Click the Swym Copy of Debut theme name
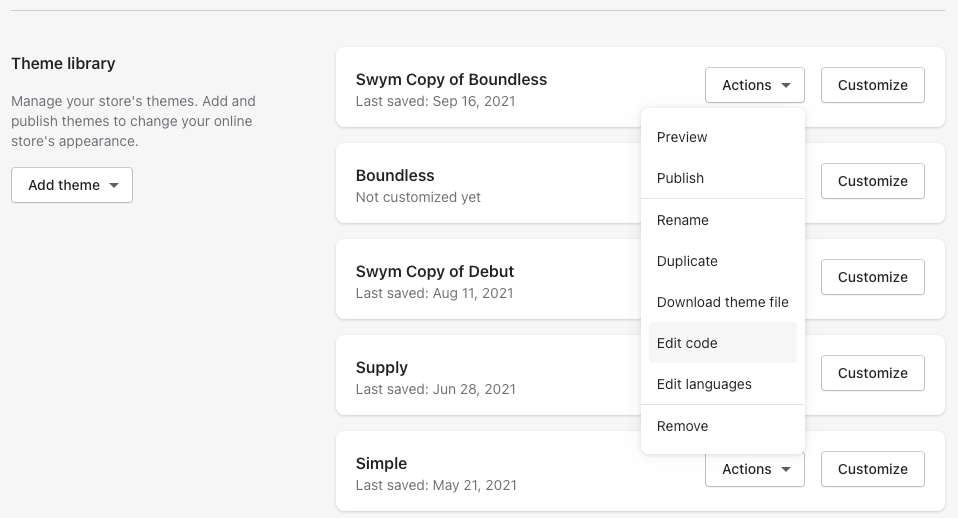958x518 pixels. pyautogui.click(x=434, y=271)
